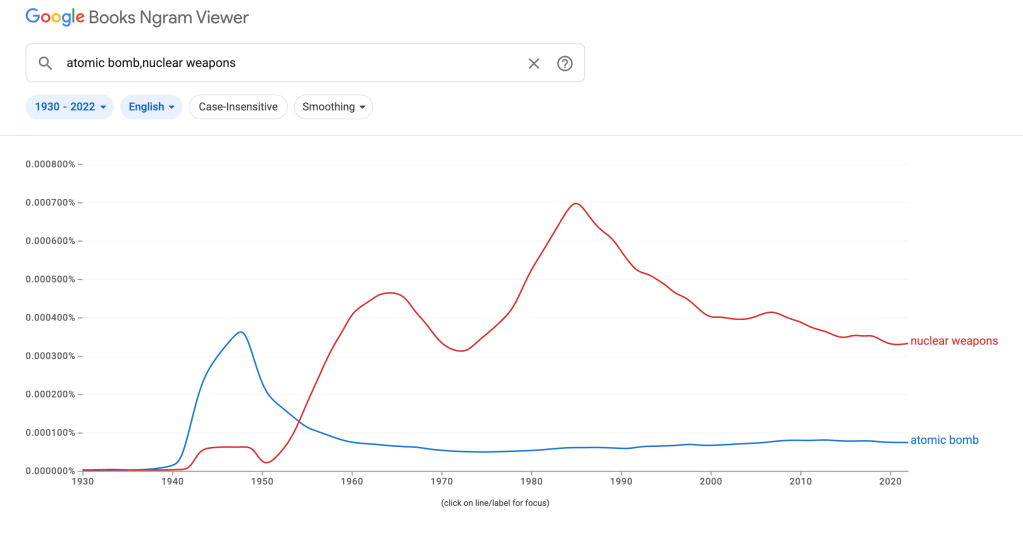
Task: Click the blue line near 2010
Action: [800, 440]
